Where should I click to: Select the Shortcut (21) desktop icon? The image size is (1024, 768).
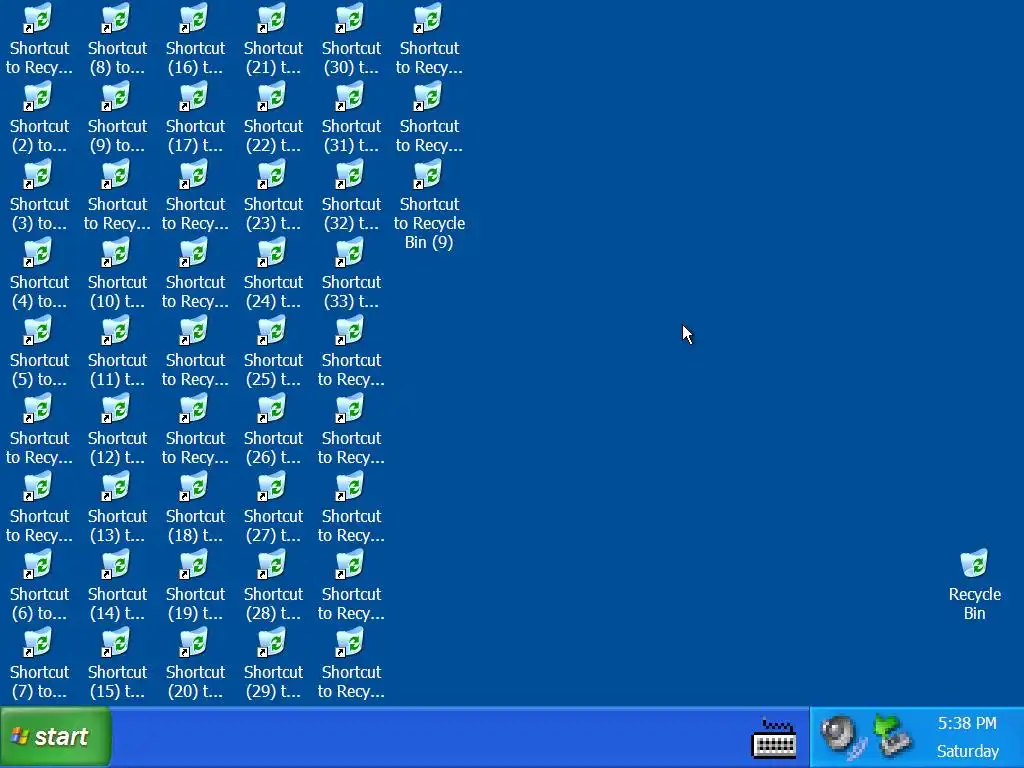(274, 40)
